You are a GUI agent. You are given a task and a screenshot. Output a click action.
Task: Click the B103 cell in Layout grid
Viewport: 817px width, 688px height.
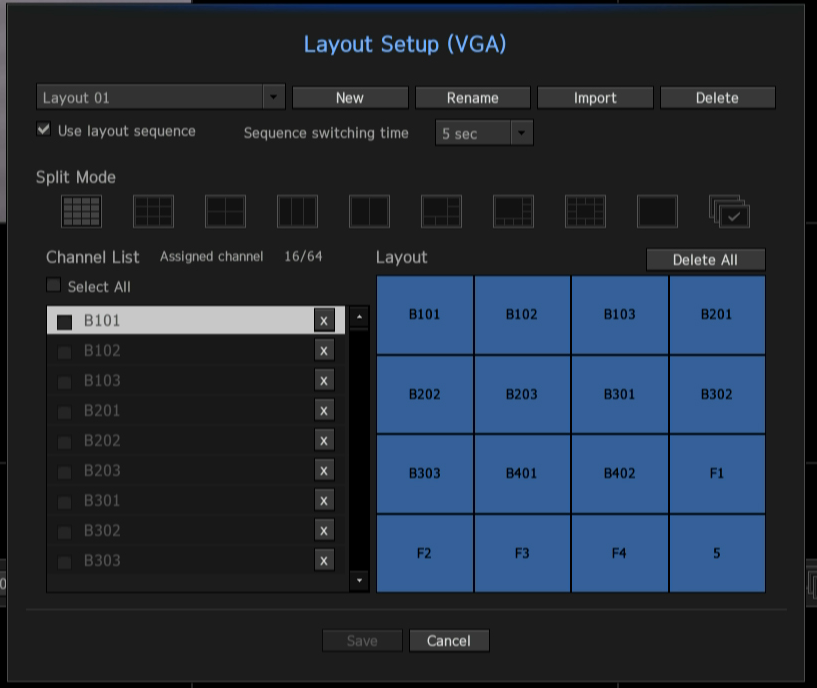[620, 315]
